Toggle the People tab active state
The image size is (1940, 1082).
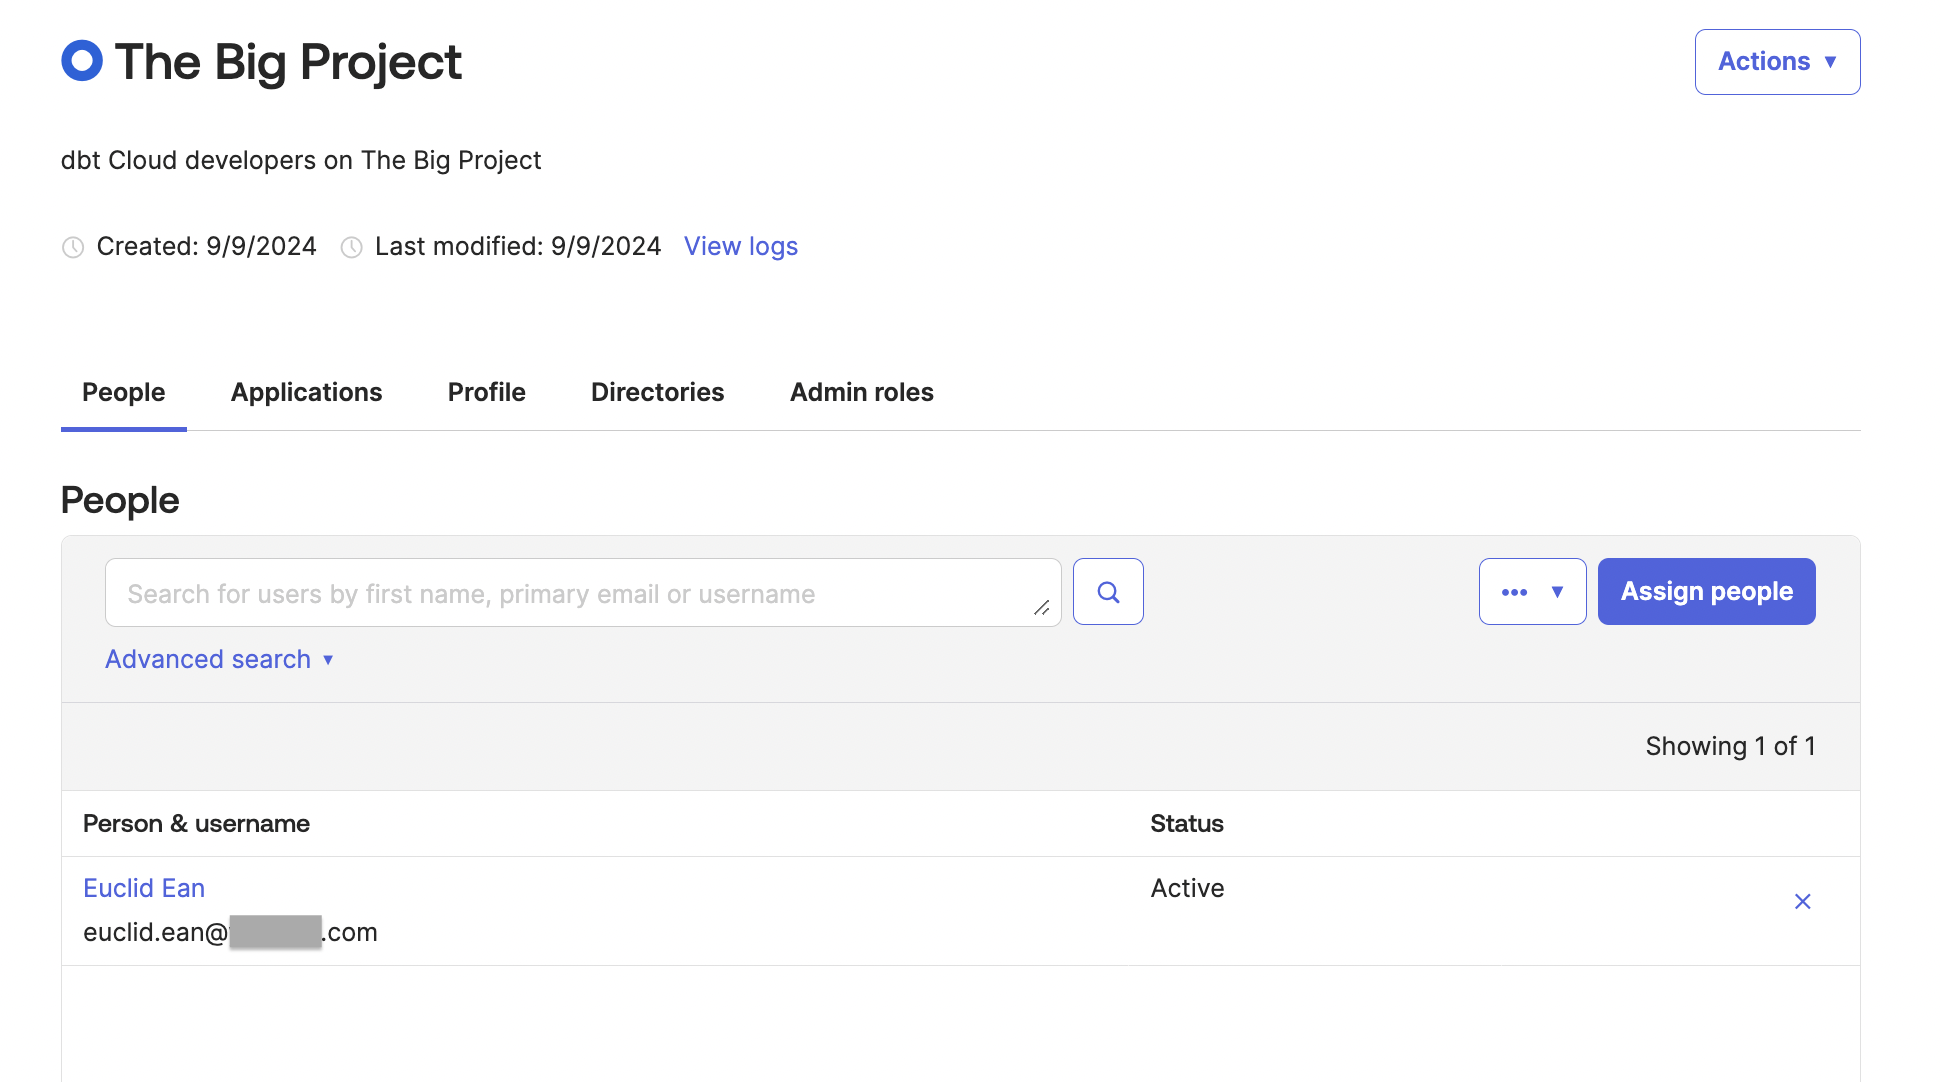click(123, 392)
